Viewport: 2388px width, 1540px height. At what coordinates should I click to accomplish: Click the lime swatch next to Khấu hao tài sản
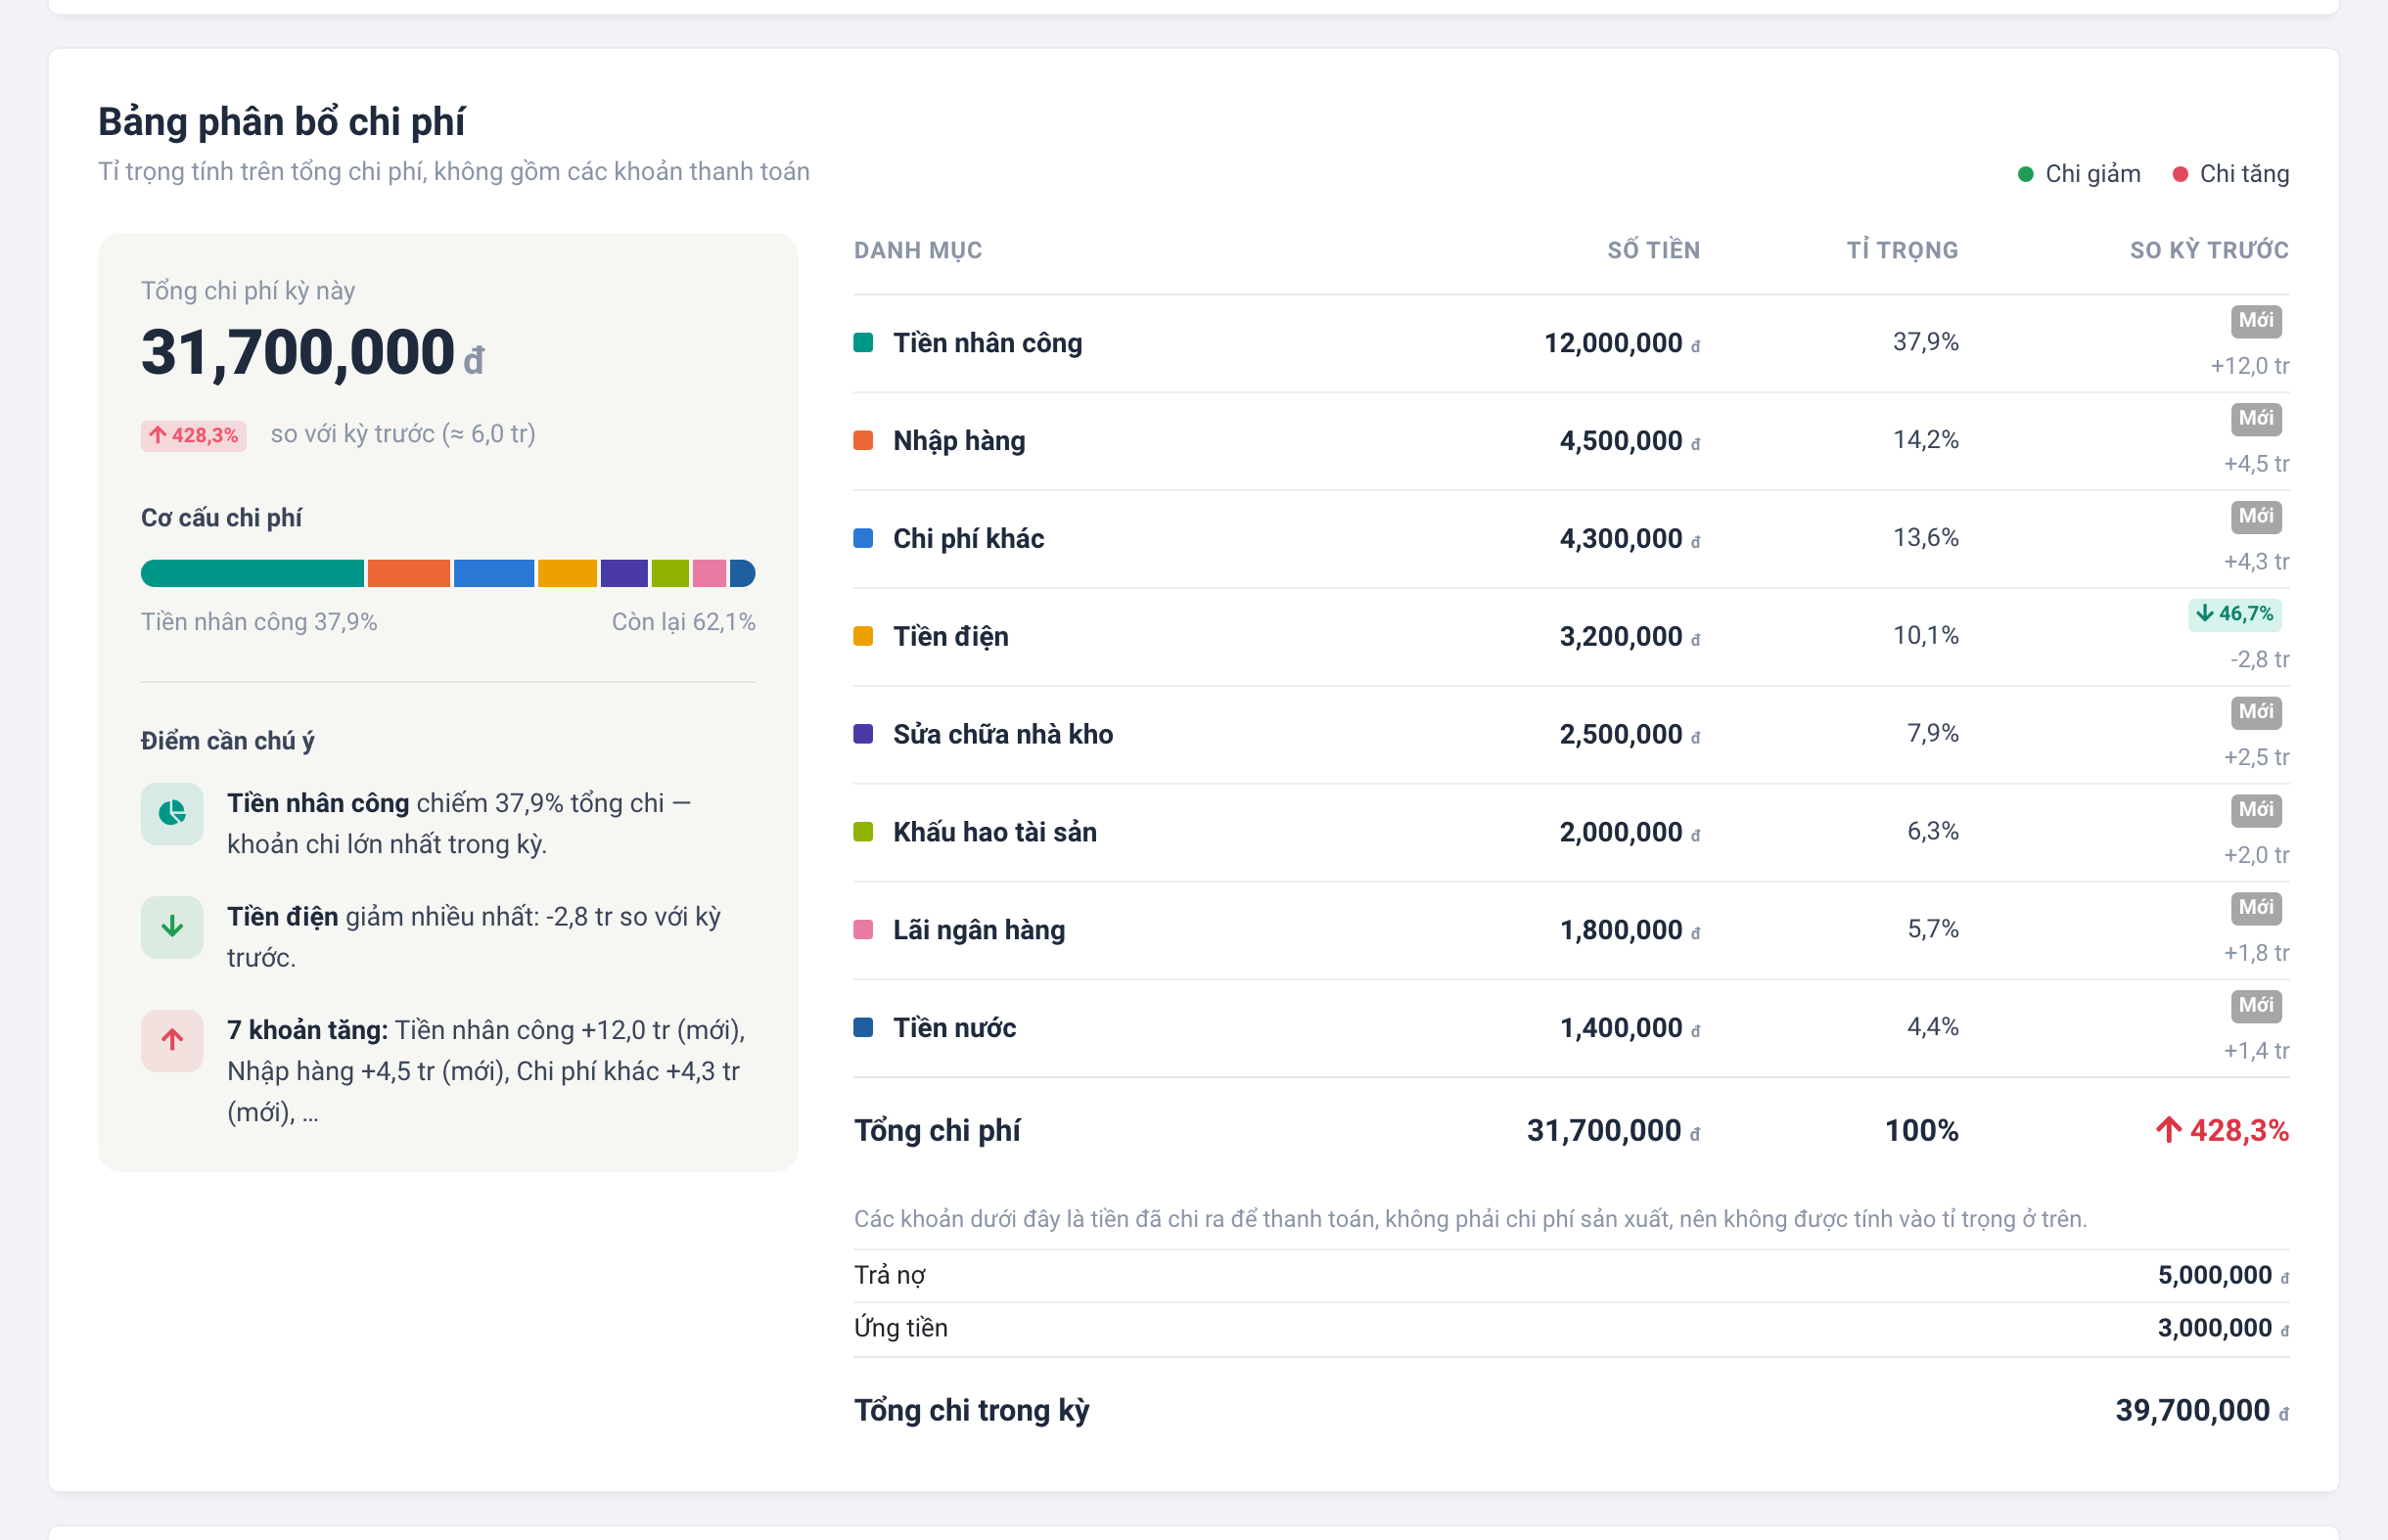click(863, 832)
